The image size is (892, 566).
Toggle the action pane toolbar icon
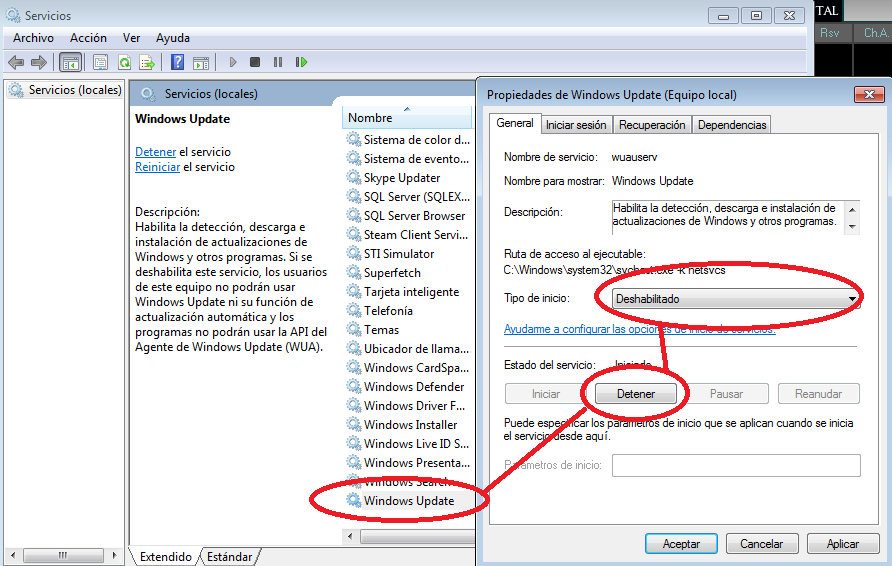pyautogui.click(x=201, y=62)
